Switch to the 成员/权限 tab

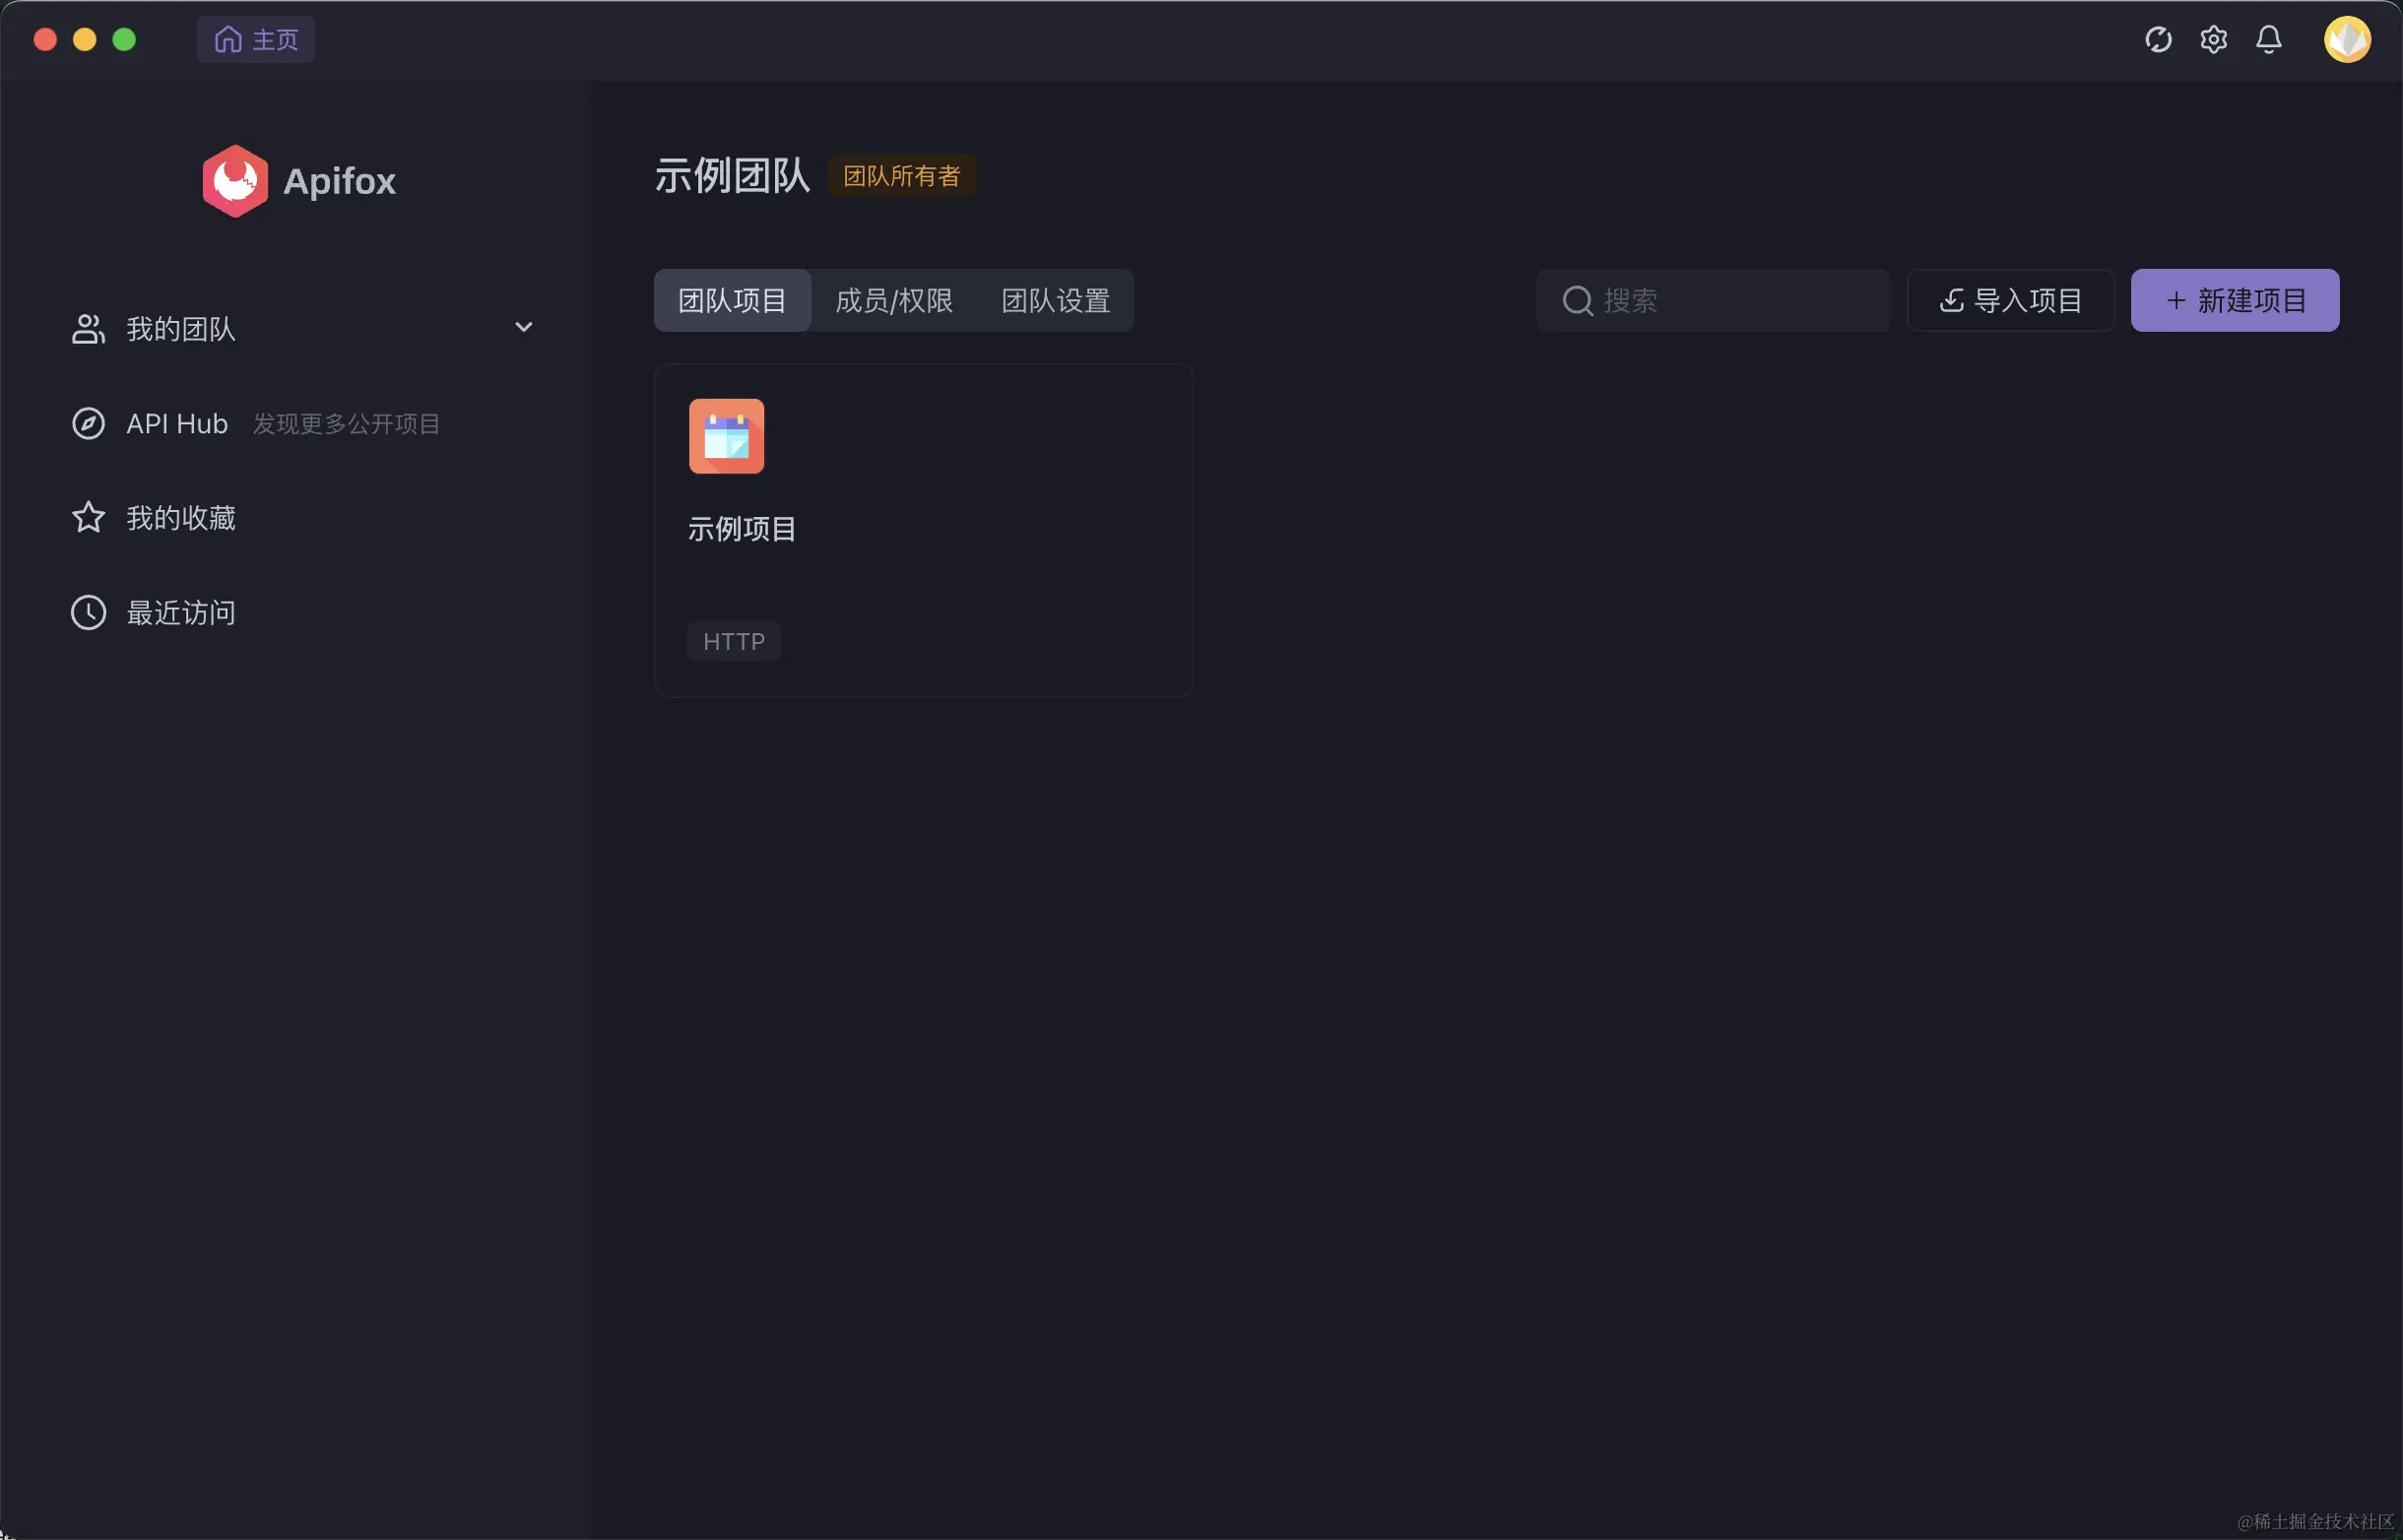pos(893,301)
